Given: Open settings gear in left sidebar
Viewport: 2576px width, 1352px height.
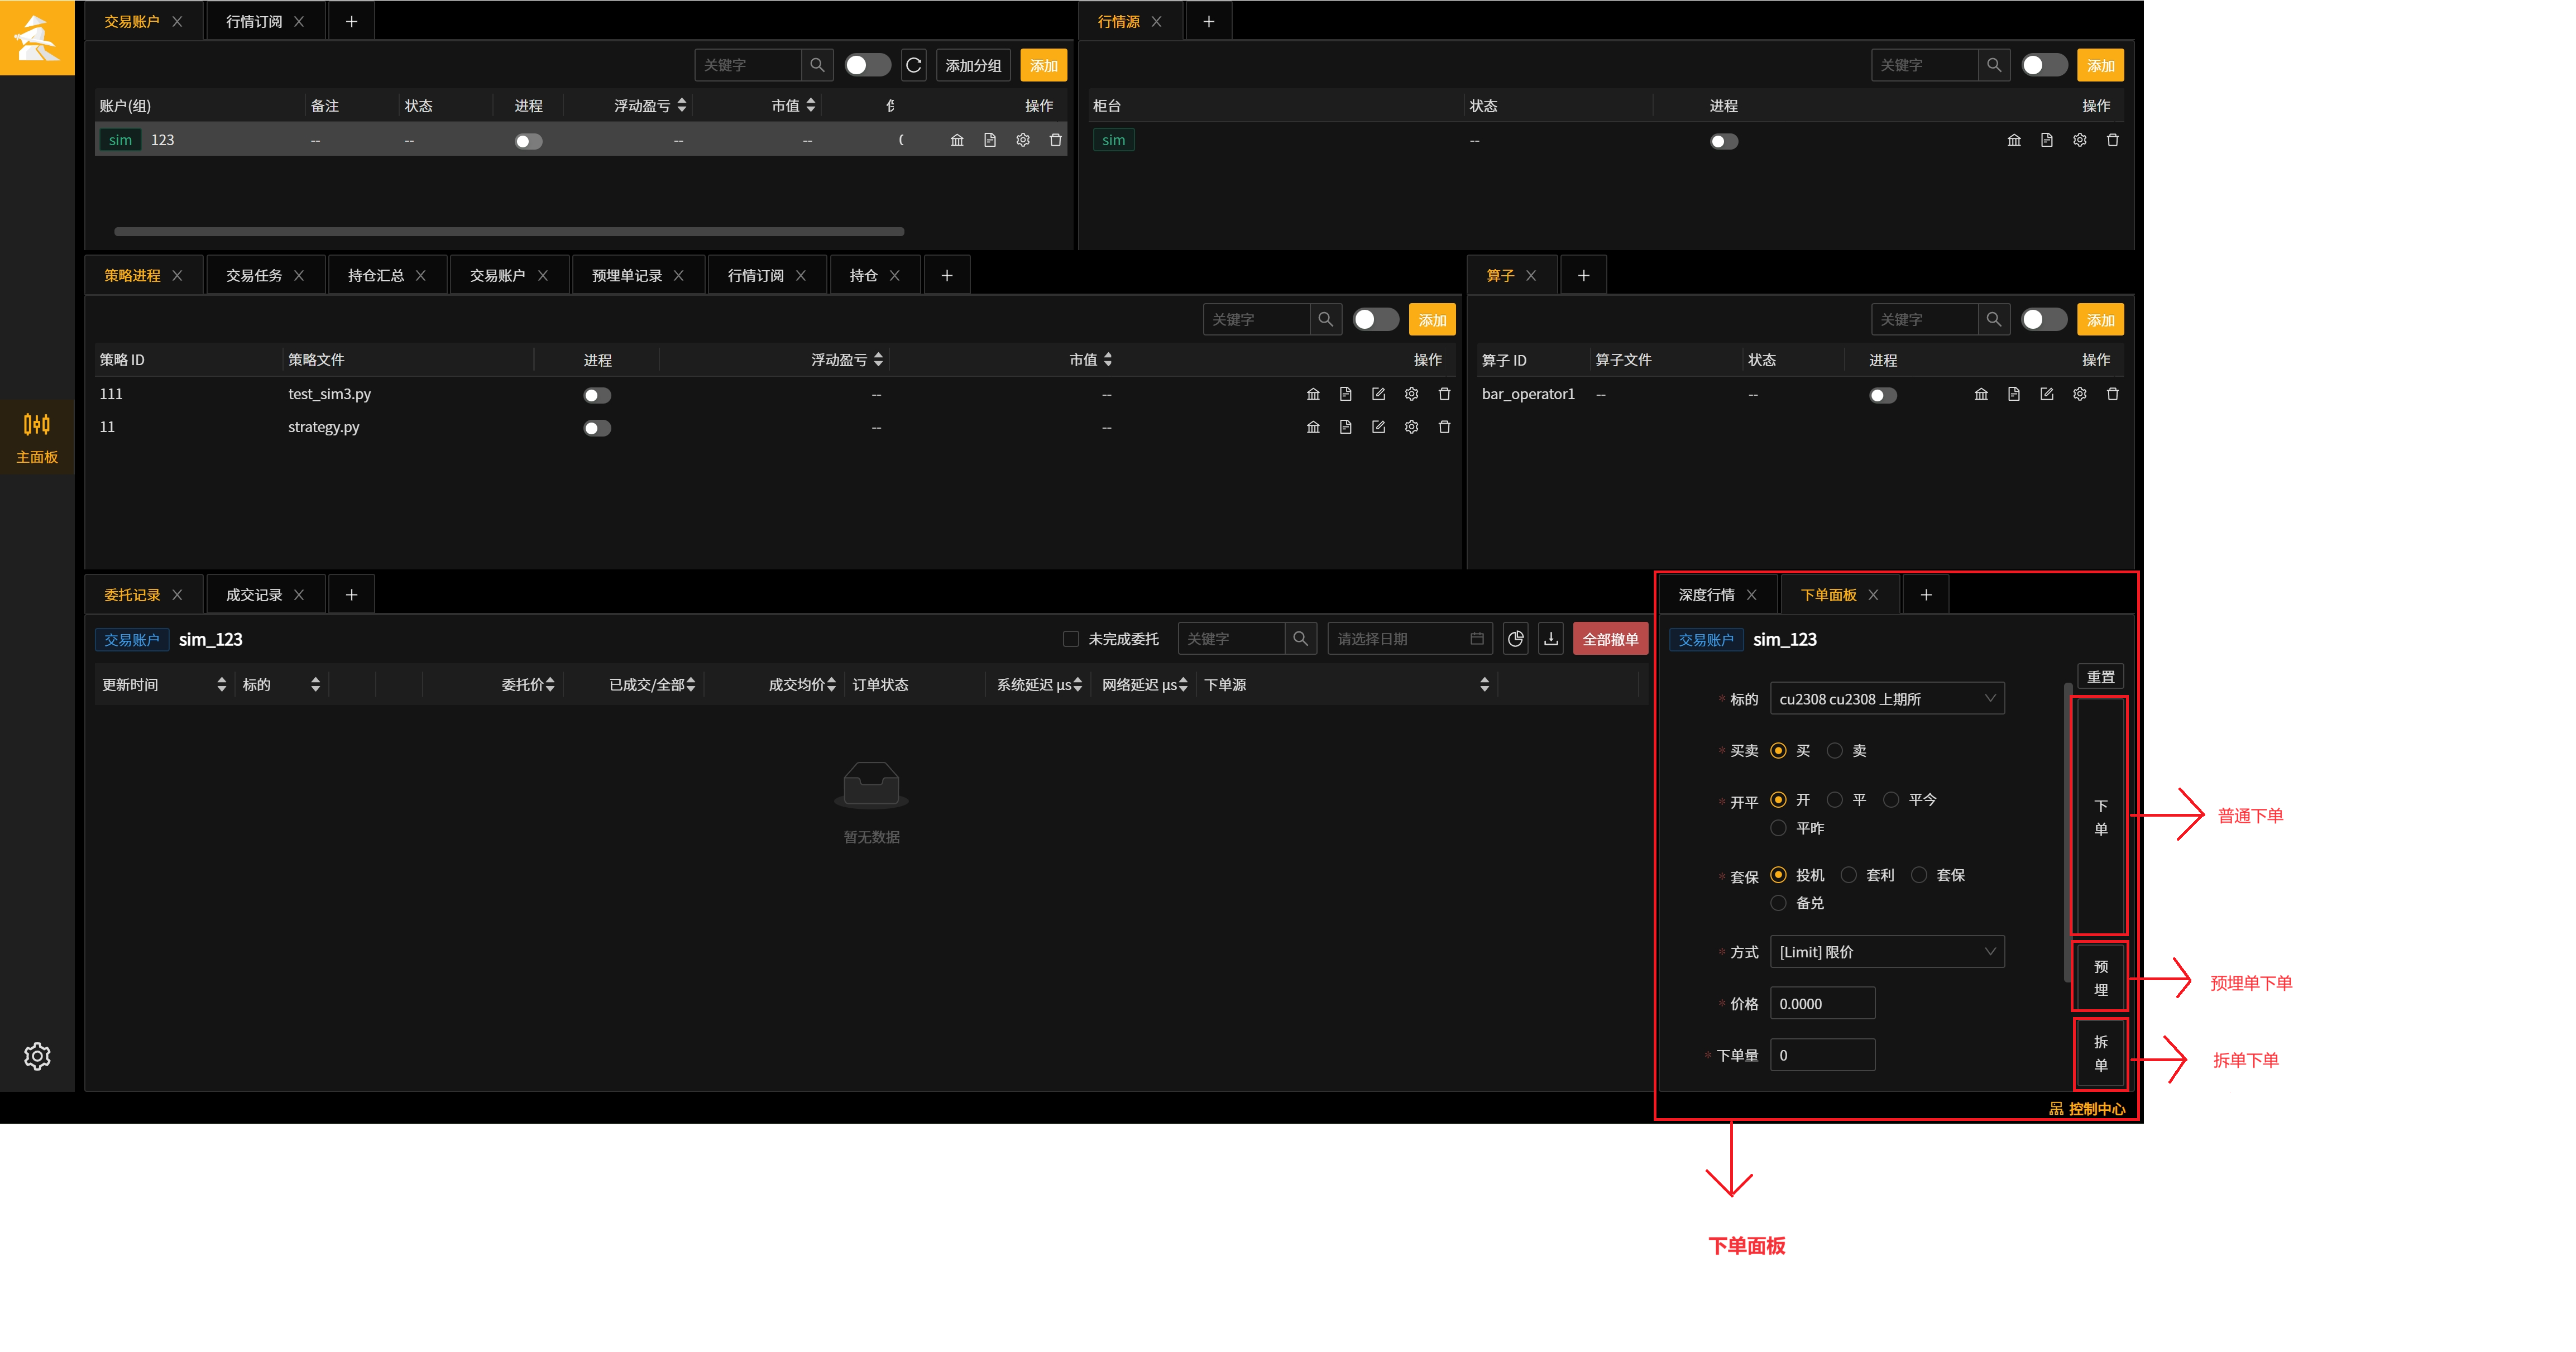Looking at the screenshot, I should [37, 1056].
